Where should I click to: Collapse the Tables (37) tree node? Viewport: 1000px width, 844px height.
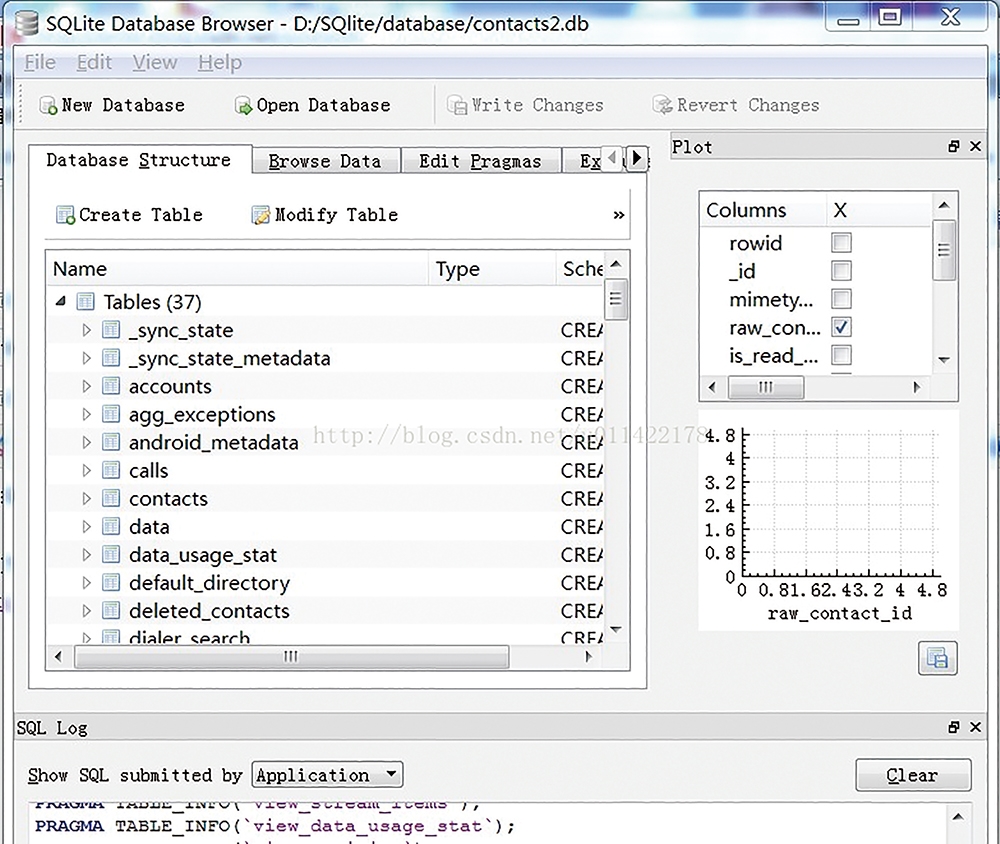coord(61,301)
